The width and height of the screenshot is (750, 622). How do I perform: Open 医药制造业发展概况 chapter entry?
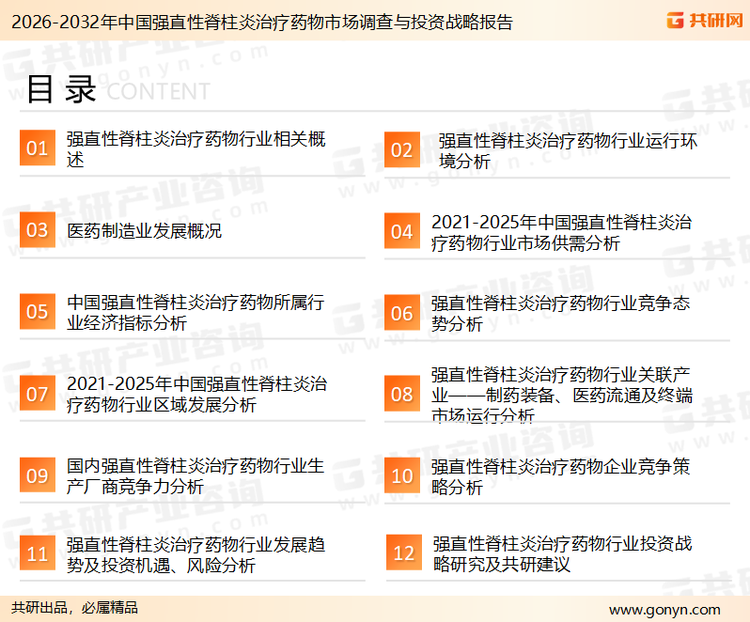point(144,231)
